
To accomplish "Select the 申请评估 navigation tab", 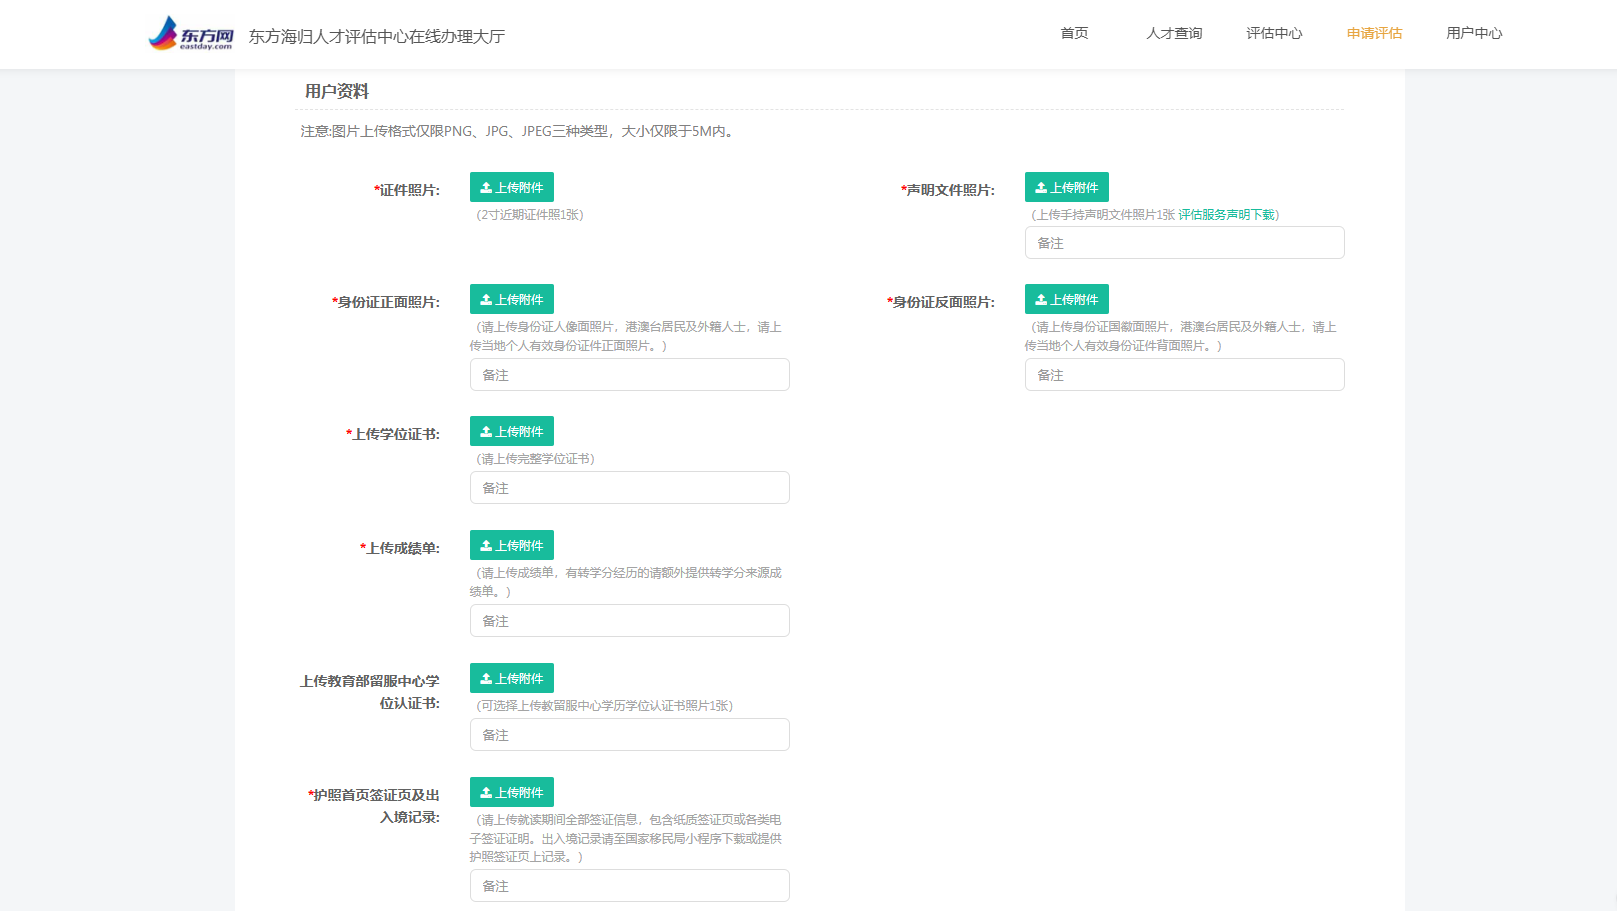I will pyautogui.click(x=1374, y=34).
